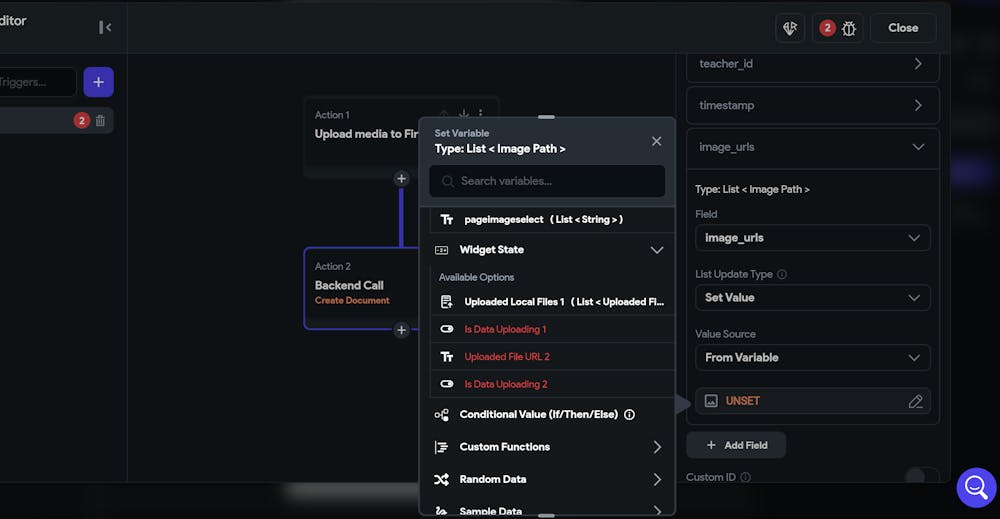
Task: Click the Add Field button
Action: (736, 445)
